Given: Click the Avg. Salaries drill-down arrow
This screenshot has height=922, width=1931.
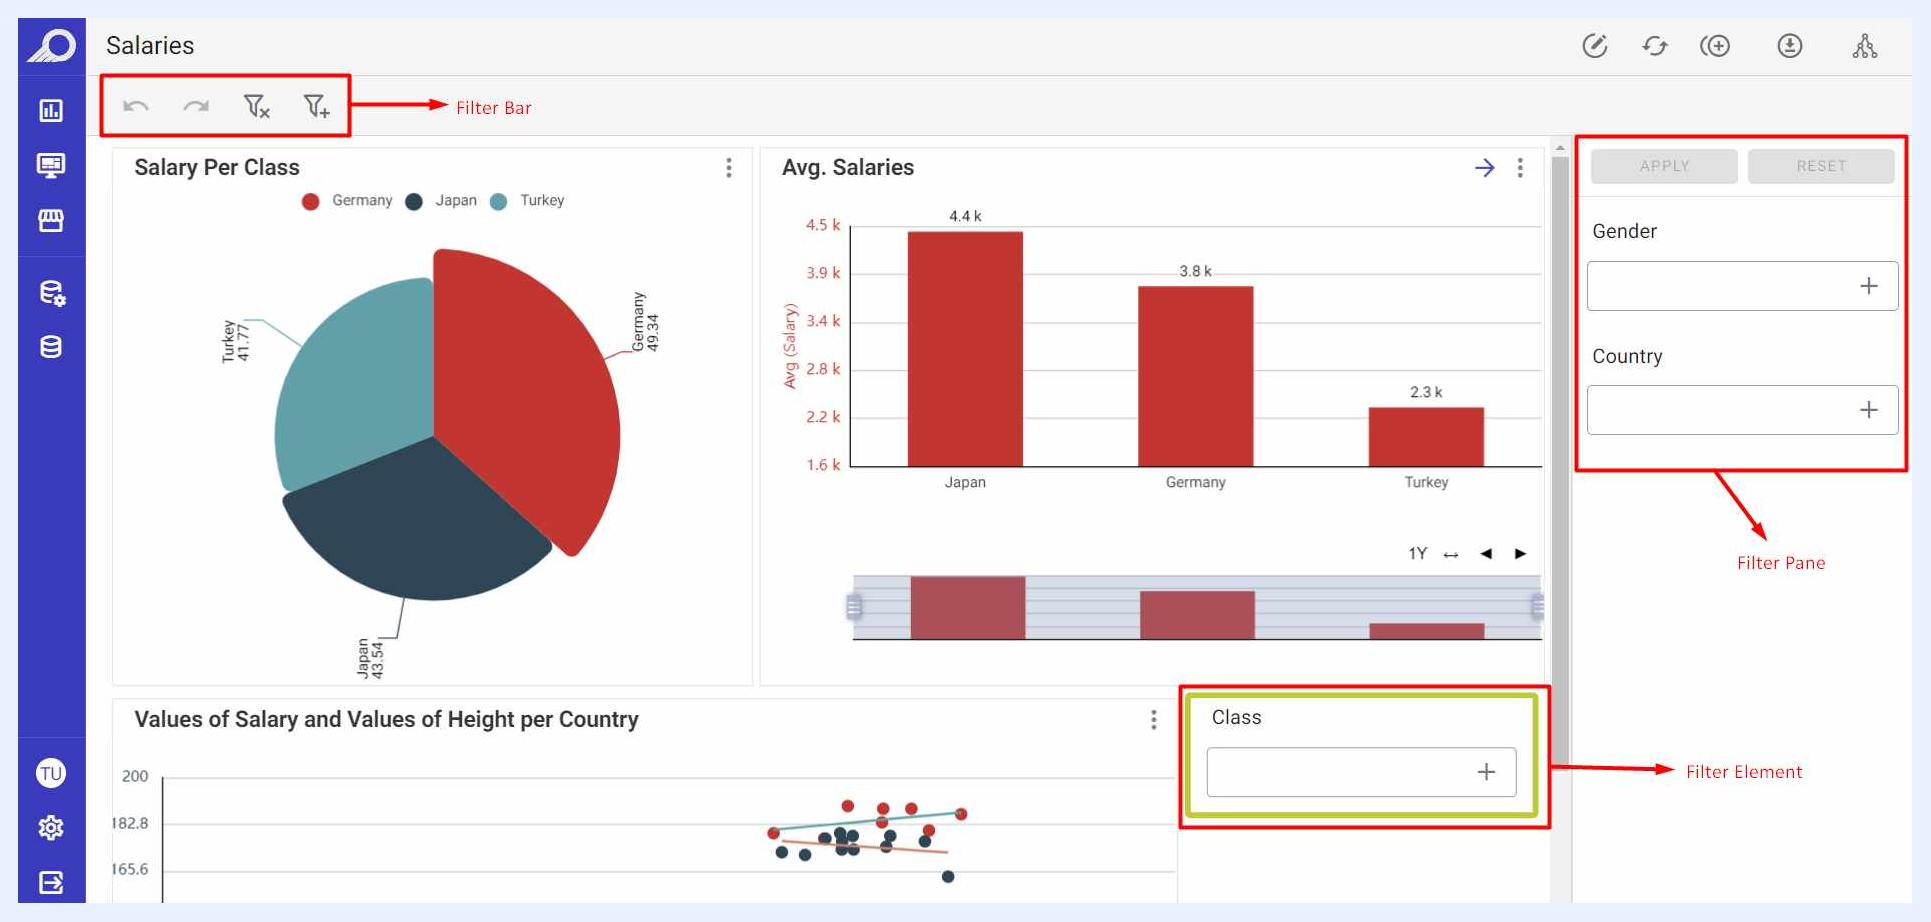Looking at the screenshot, I should click(1485, 168).
